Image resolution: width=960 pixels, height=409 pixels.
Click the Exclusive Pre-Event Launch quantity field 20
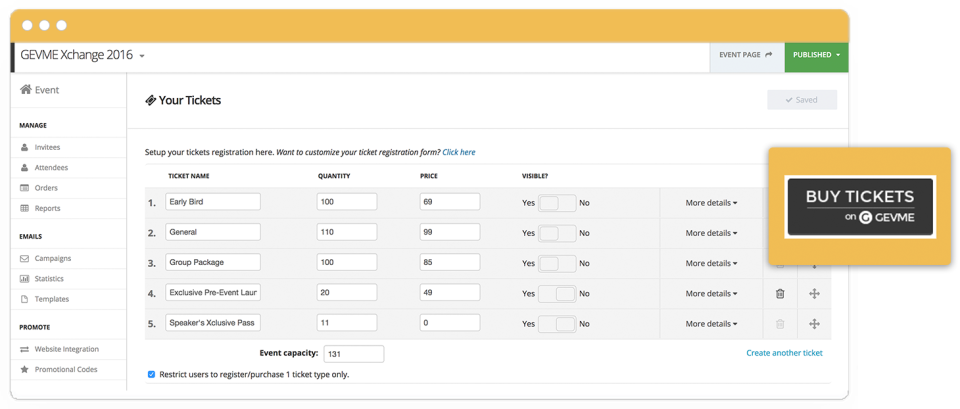pyautogui.click(x=347, y=293)
